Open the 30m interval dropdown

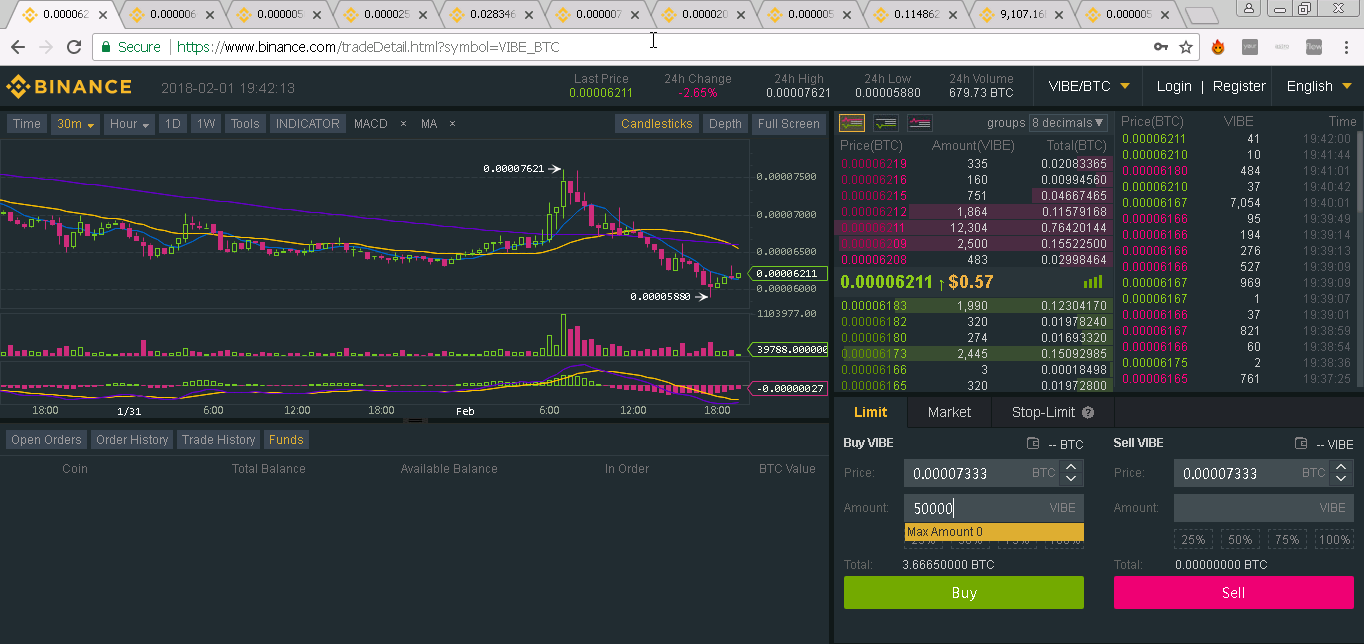(x=76, y=124)
